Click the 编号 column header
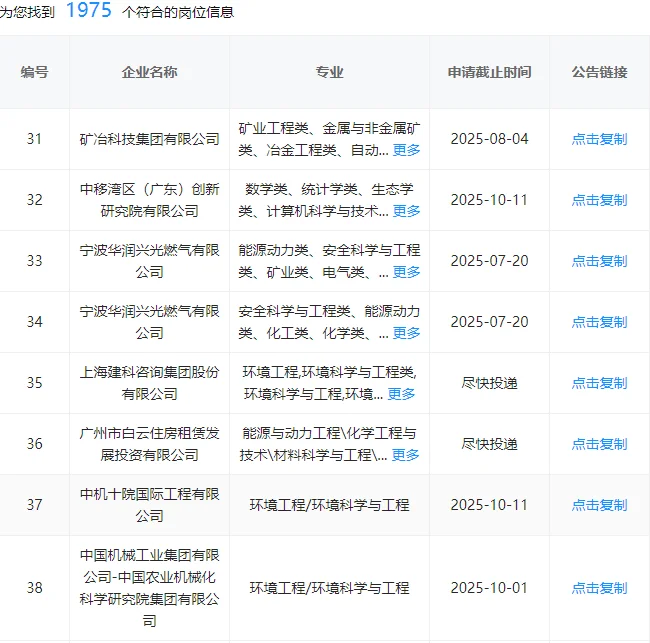 coord(34,72)
